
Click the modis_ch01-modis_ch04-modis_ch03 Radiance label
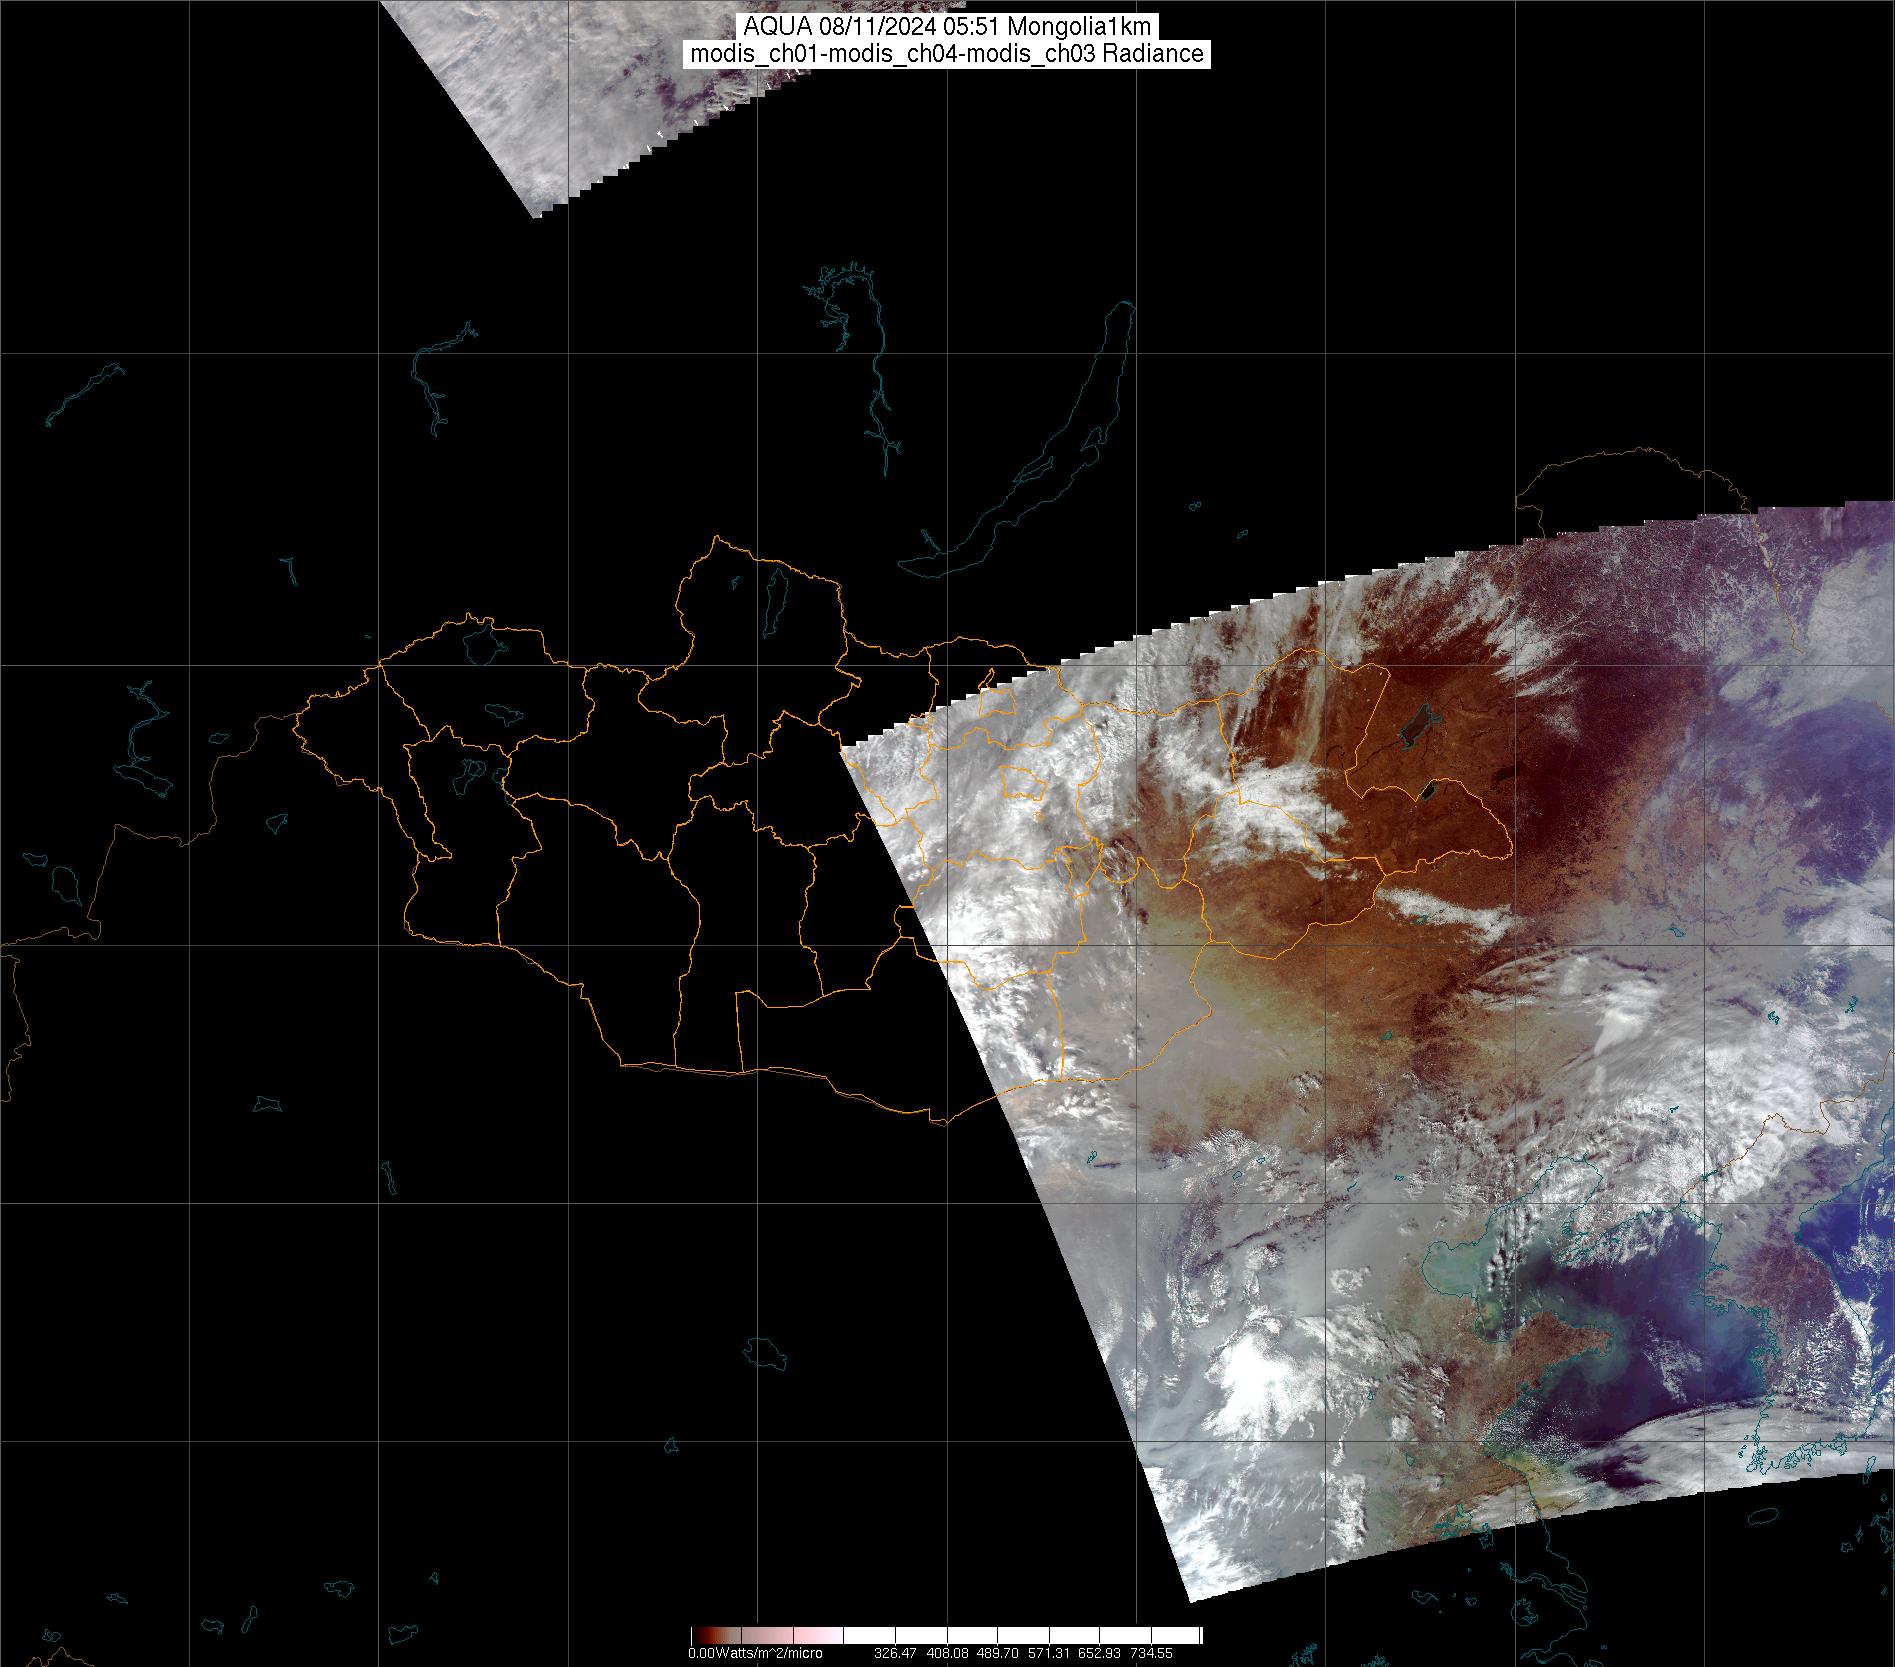click(947, 54)
